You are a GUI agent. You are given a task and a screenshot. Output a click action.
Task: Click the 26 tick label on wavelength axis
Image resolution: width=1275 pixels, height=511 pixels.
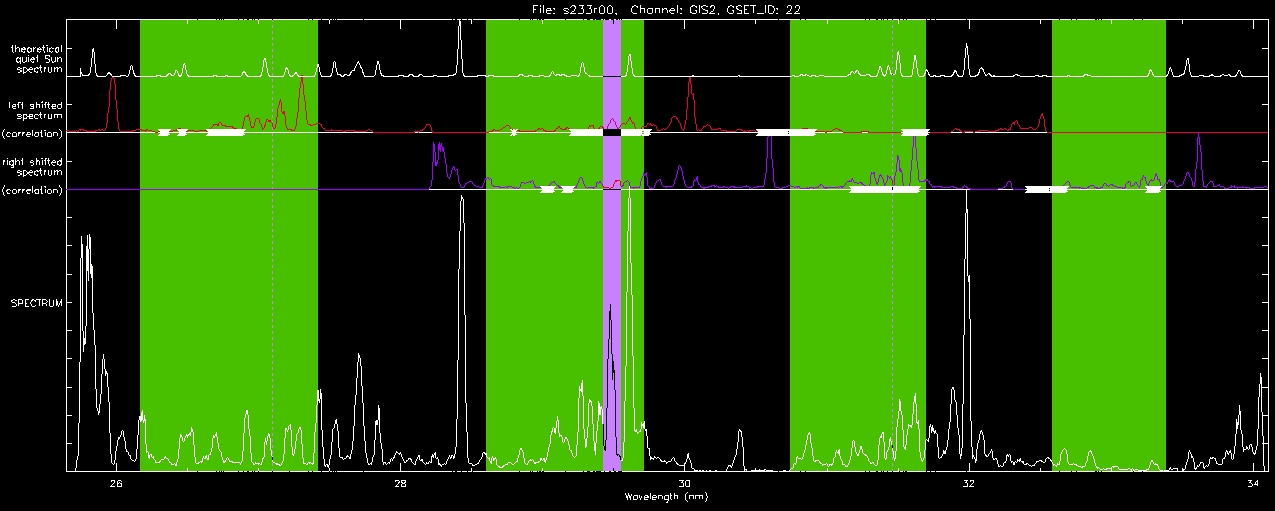[116, 484]
